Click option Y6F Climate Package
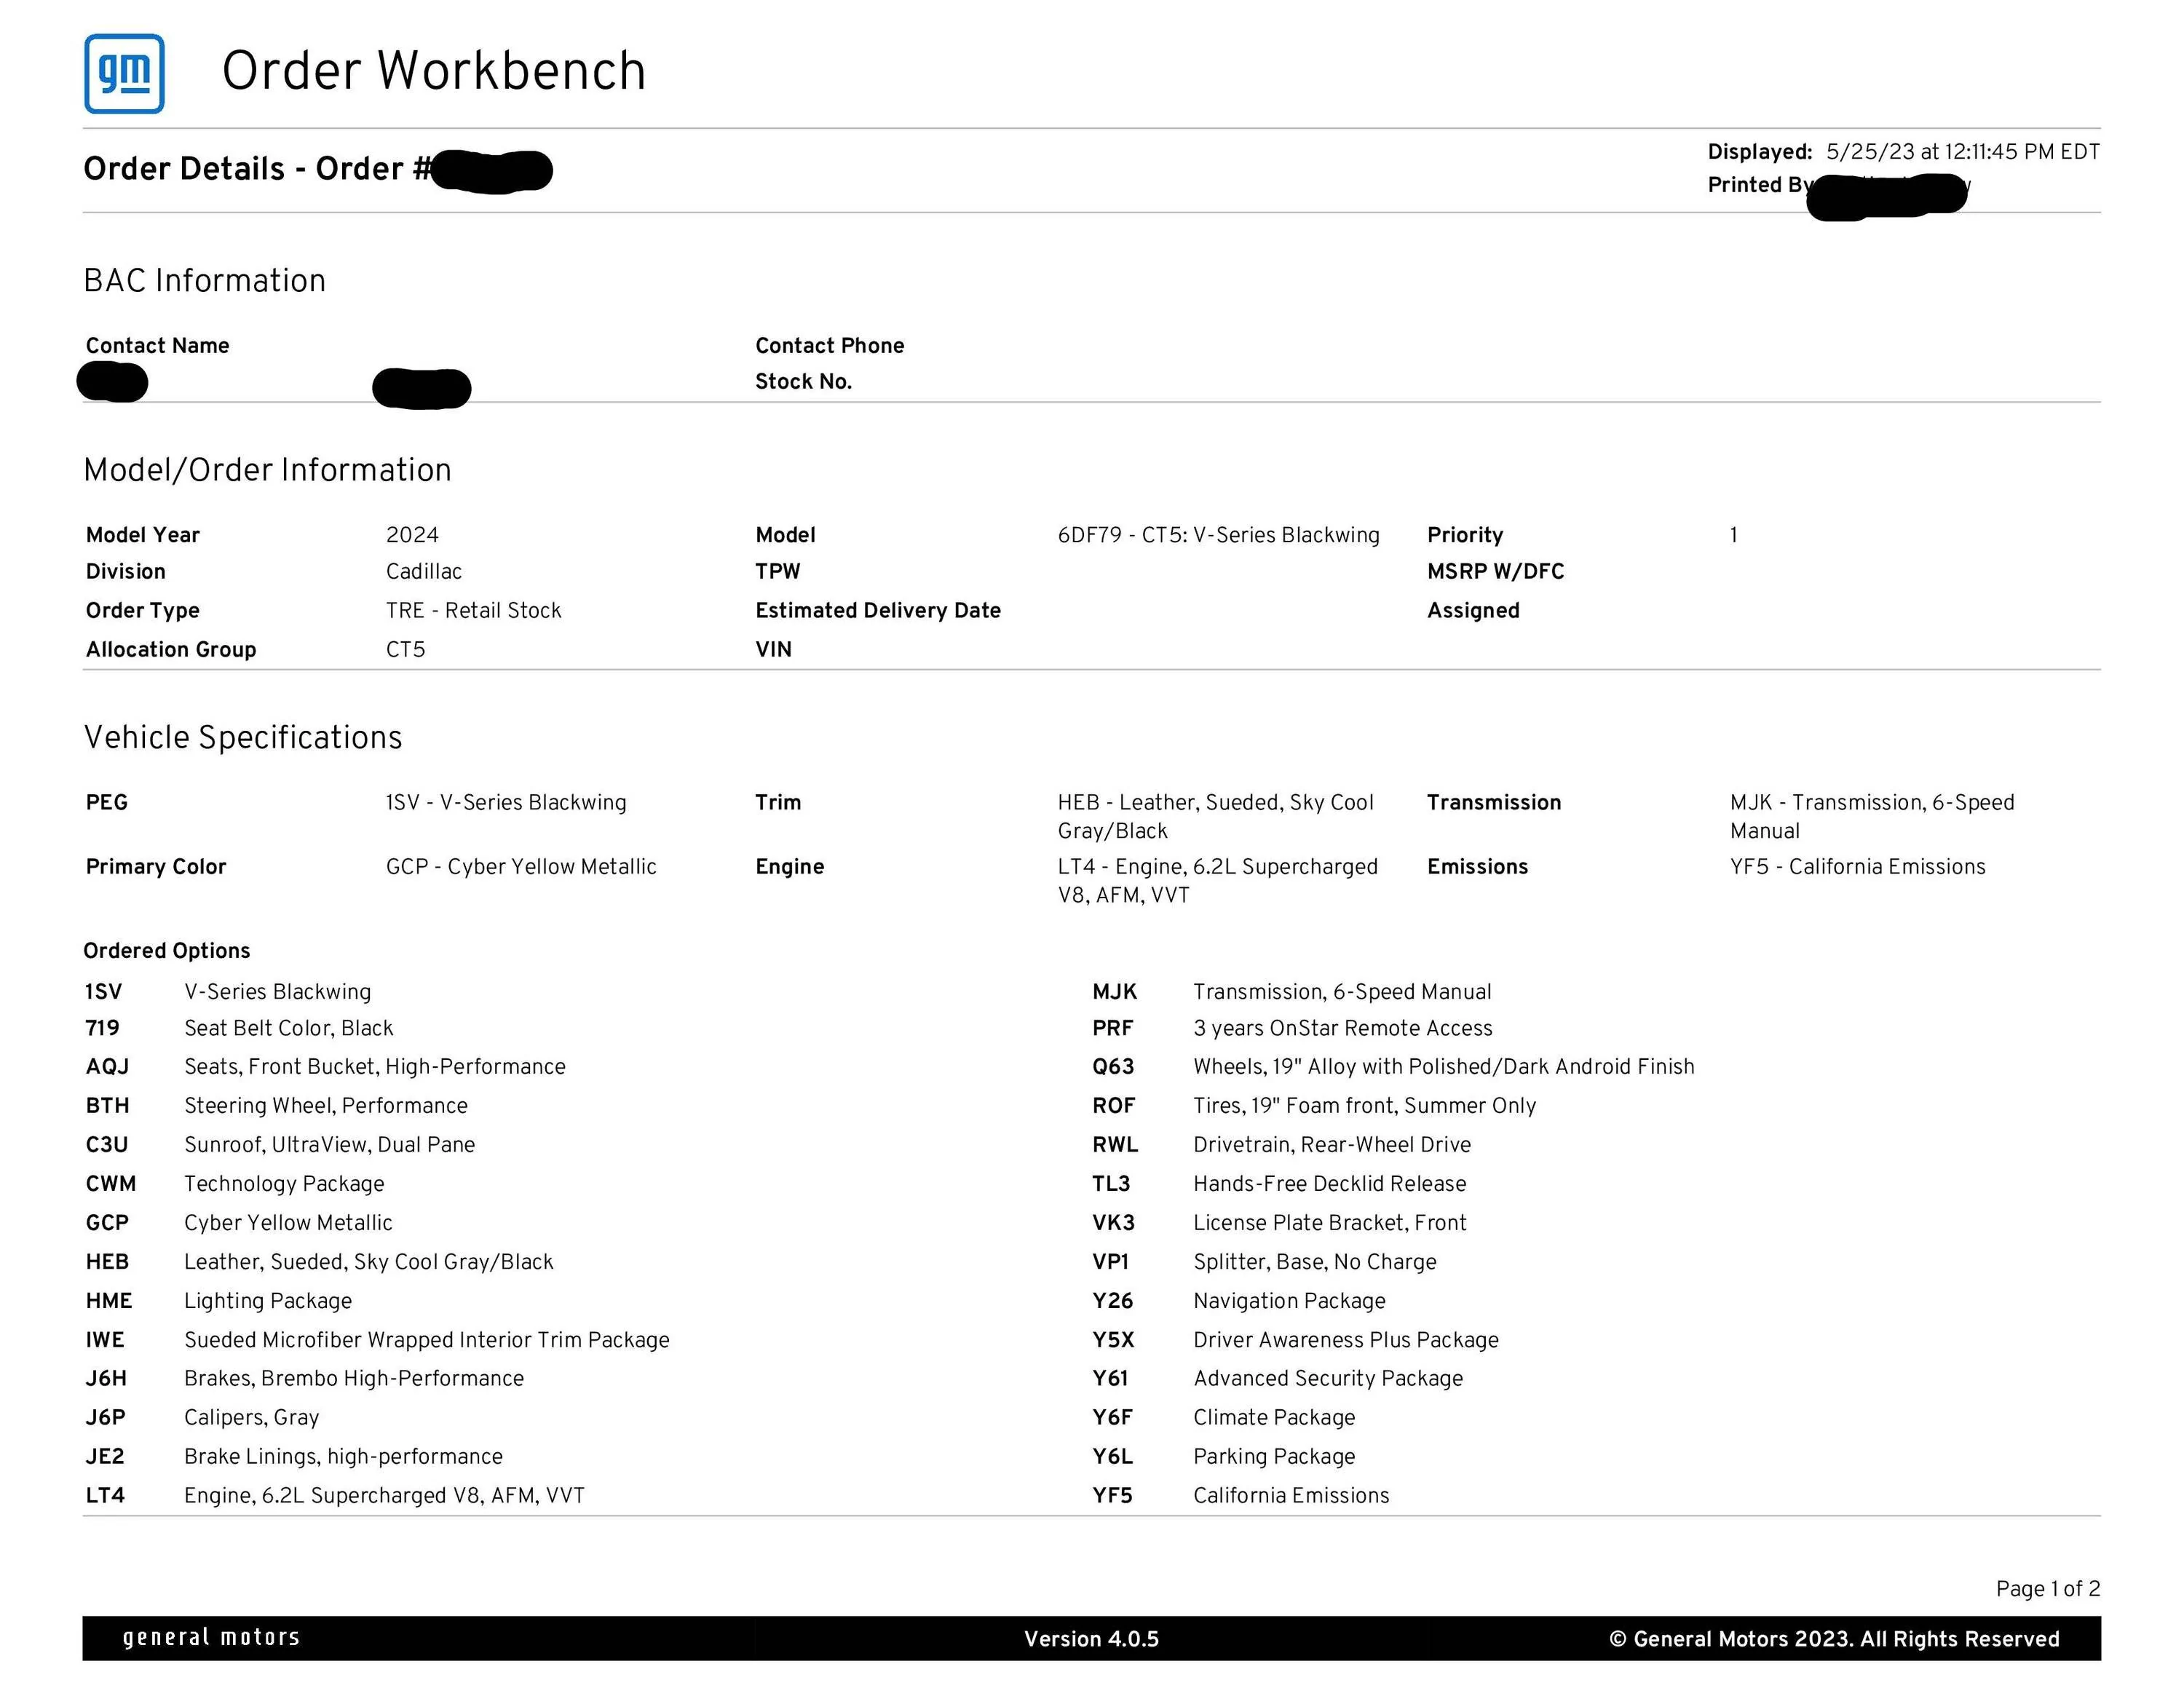Screen dimensions: 2184x1688 coord(1224,1418)
